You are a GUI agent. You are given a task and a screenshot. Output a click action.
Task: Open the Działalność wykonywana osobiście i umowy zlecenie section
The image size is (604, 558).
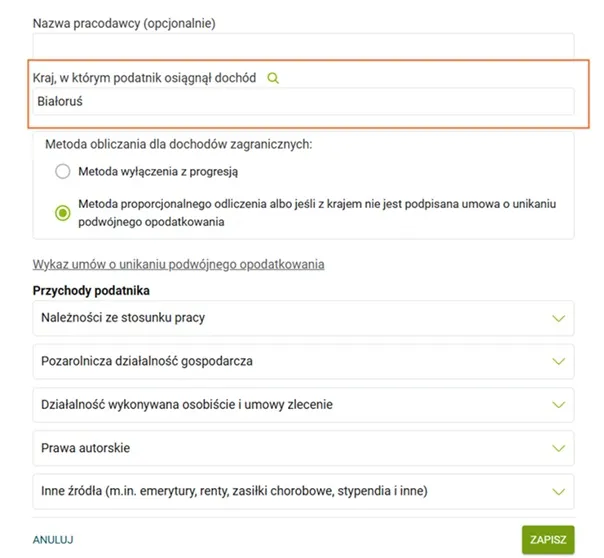187,405
